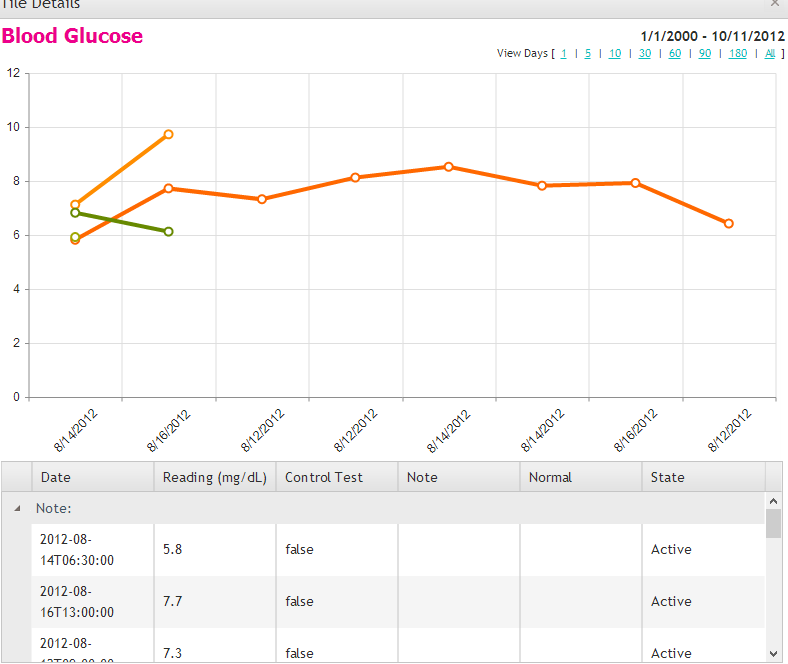View 5 days of data
This screenshot has height=664, width=788.
587,53
